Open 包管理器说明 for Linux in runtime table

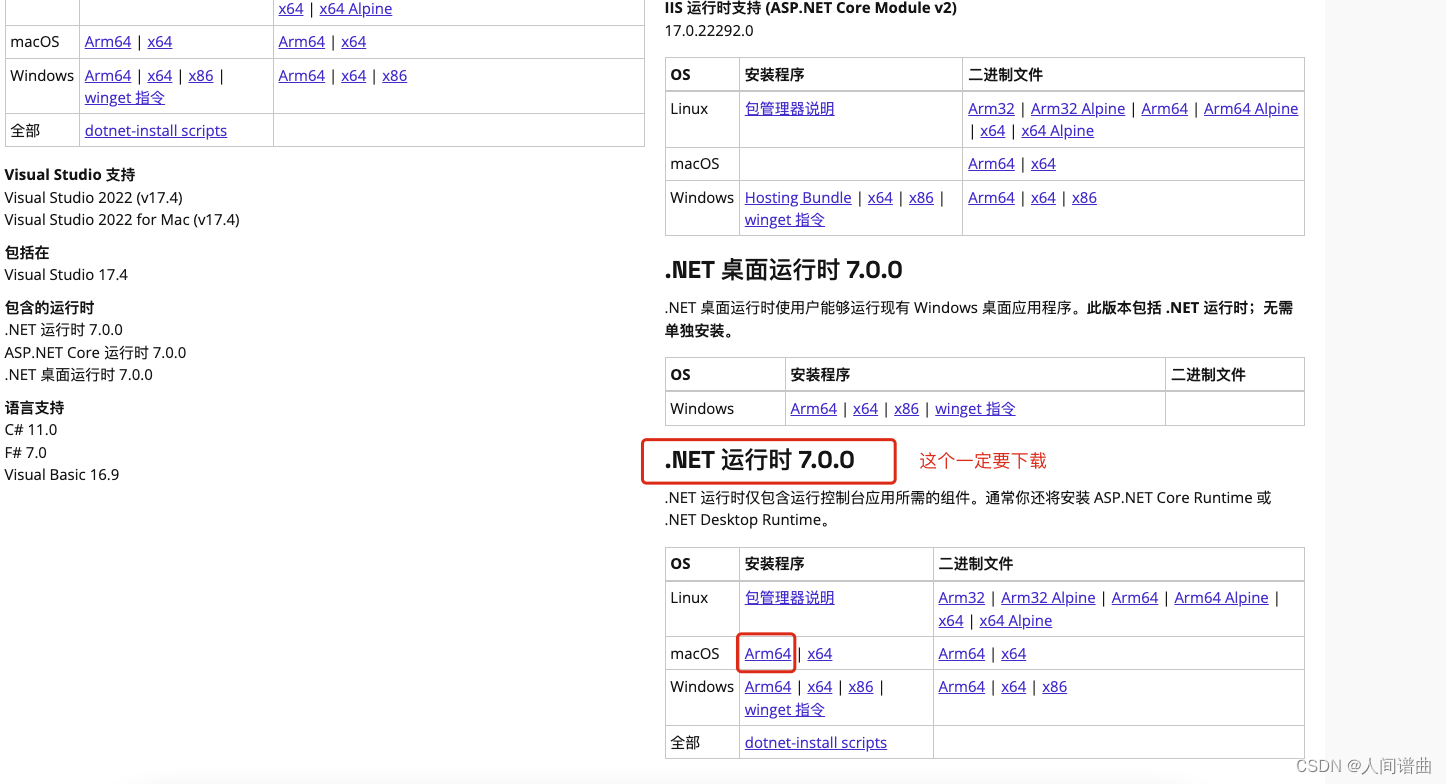[x=789, y=597]
